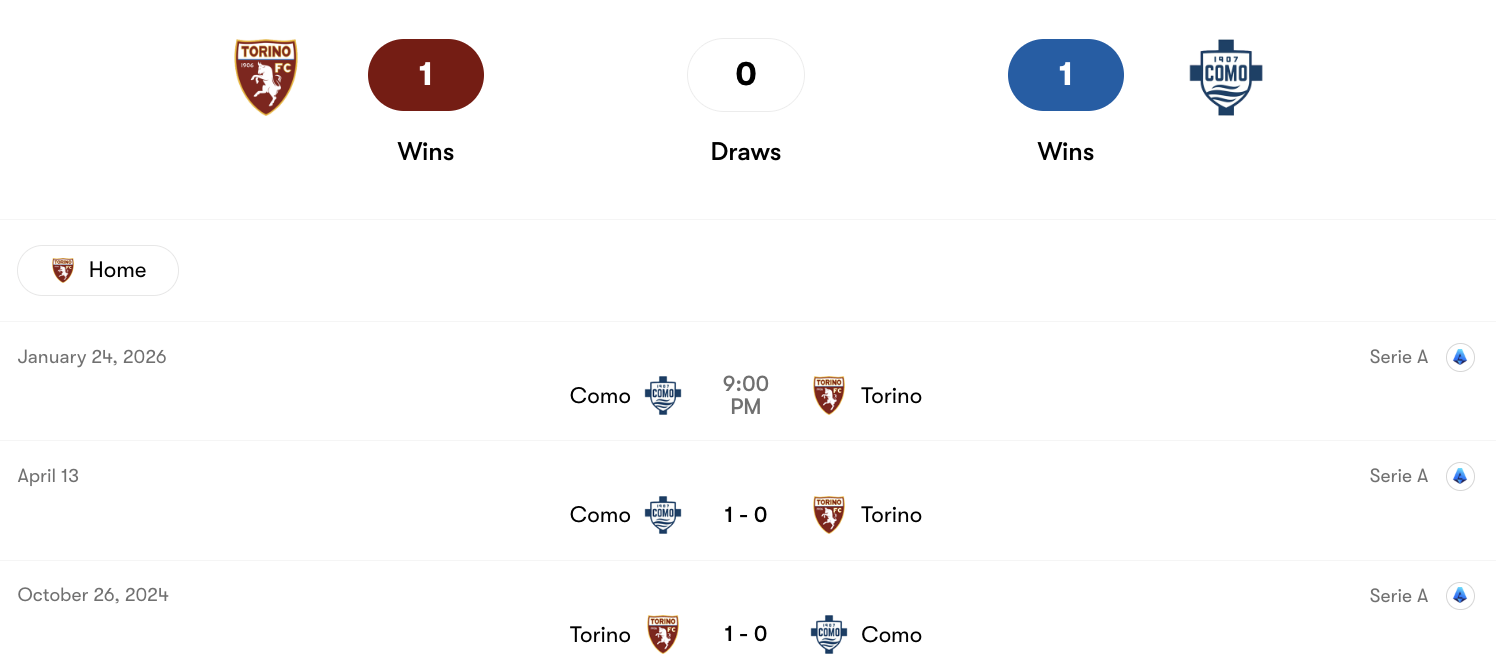
Task: Toggle the Home matches filter
Action: click(x=98, y=270)
